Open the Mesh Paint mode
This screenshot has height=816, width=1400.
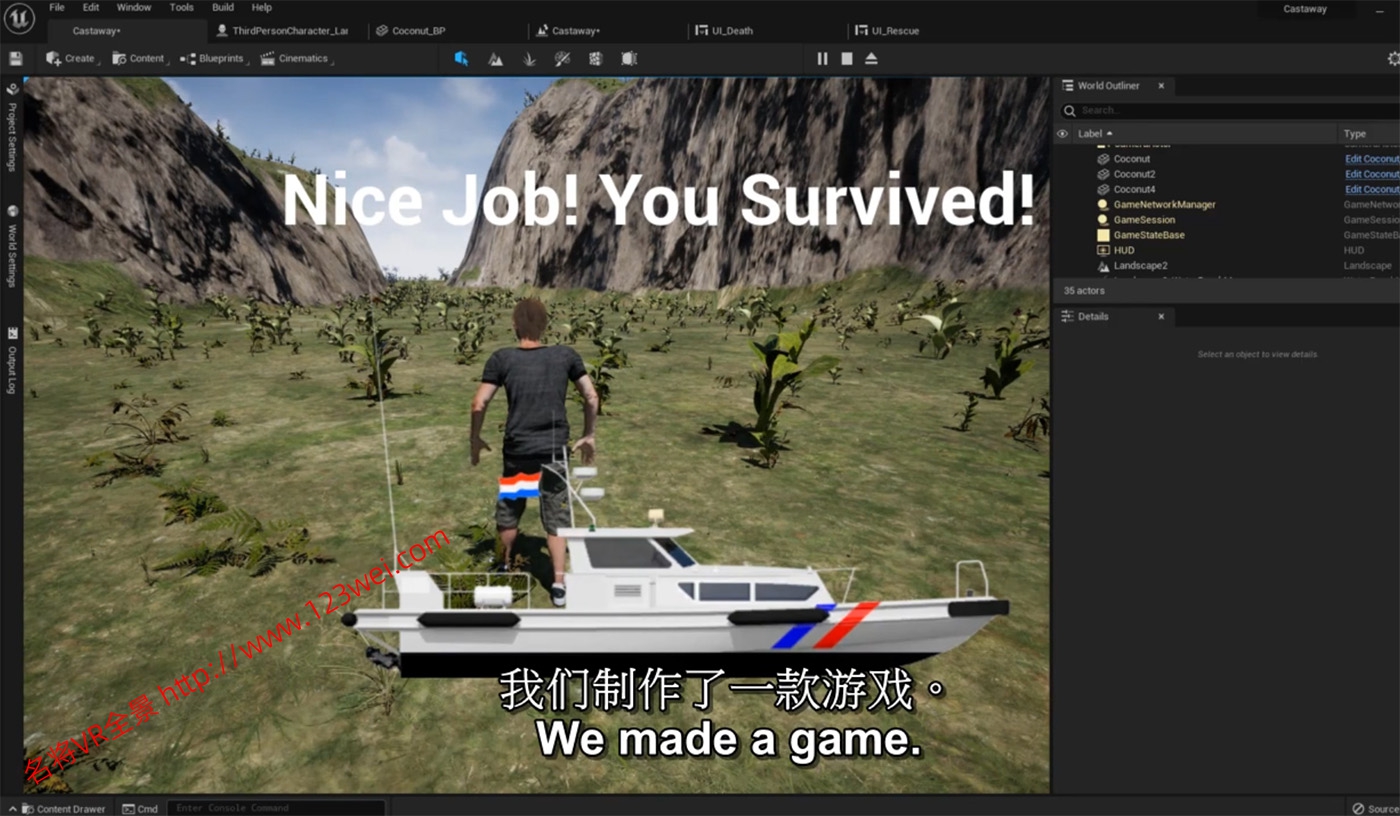coord(562,59)
